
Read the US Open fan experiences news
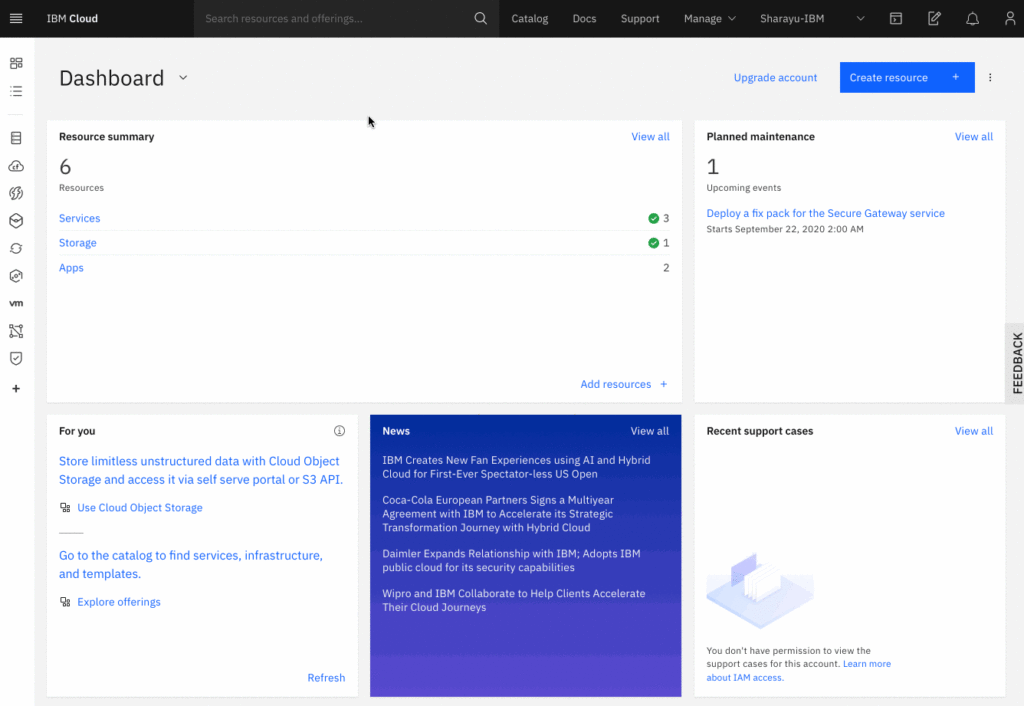point(517,467)
